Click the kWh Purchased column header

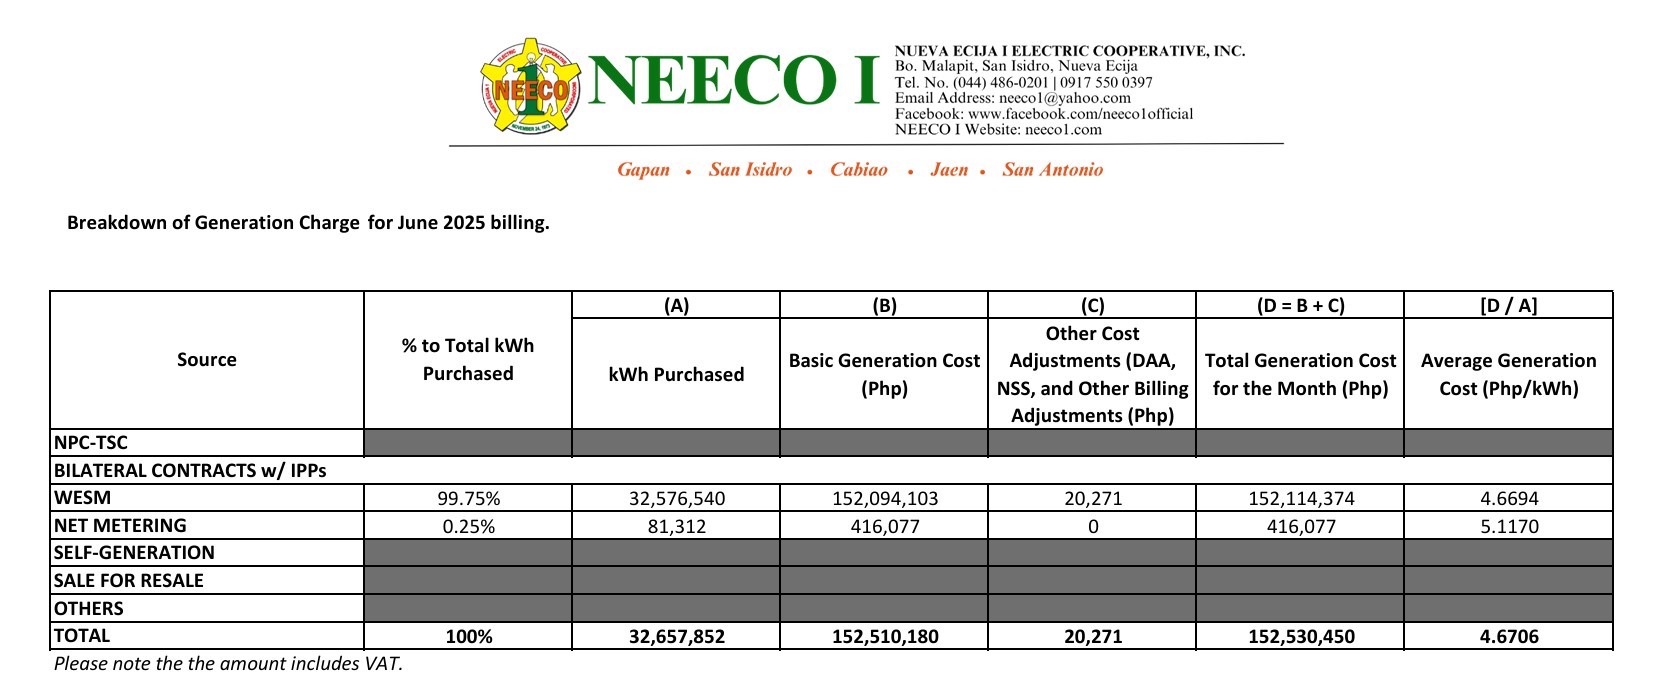[676, 375]
